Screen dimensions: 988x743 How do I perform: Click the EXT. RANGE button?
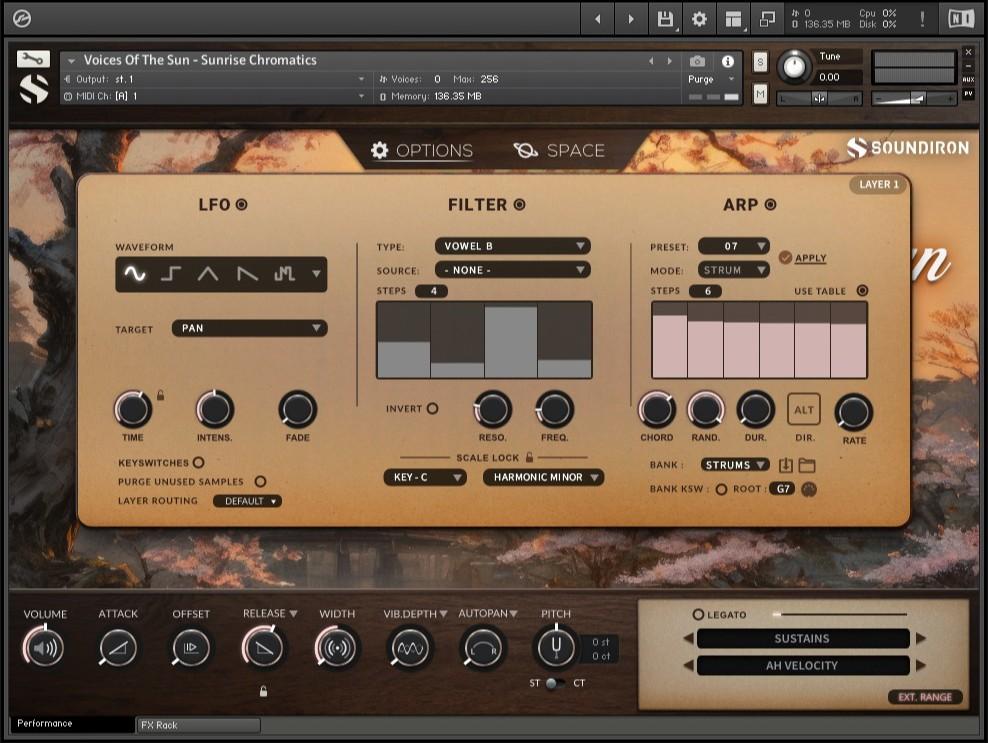[924, 697]
